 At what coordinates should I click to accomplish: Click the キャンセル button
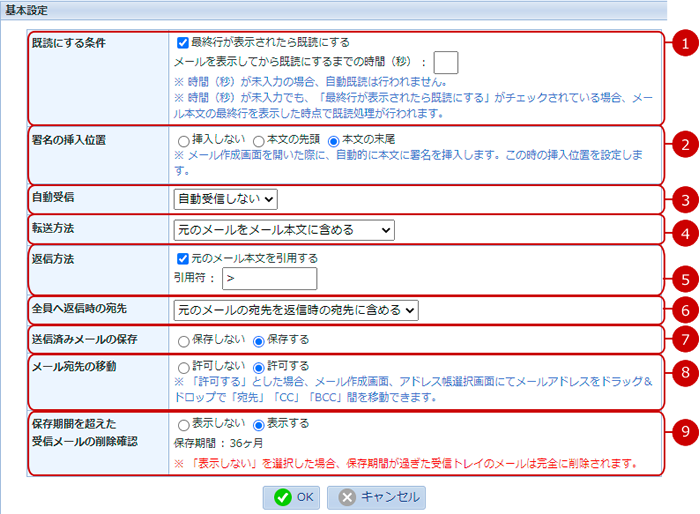(376, 497)
